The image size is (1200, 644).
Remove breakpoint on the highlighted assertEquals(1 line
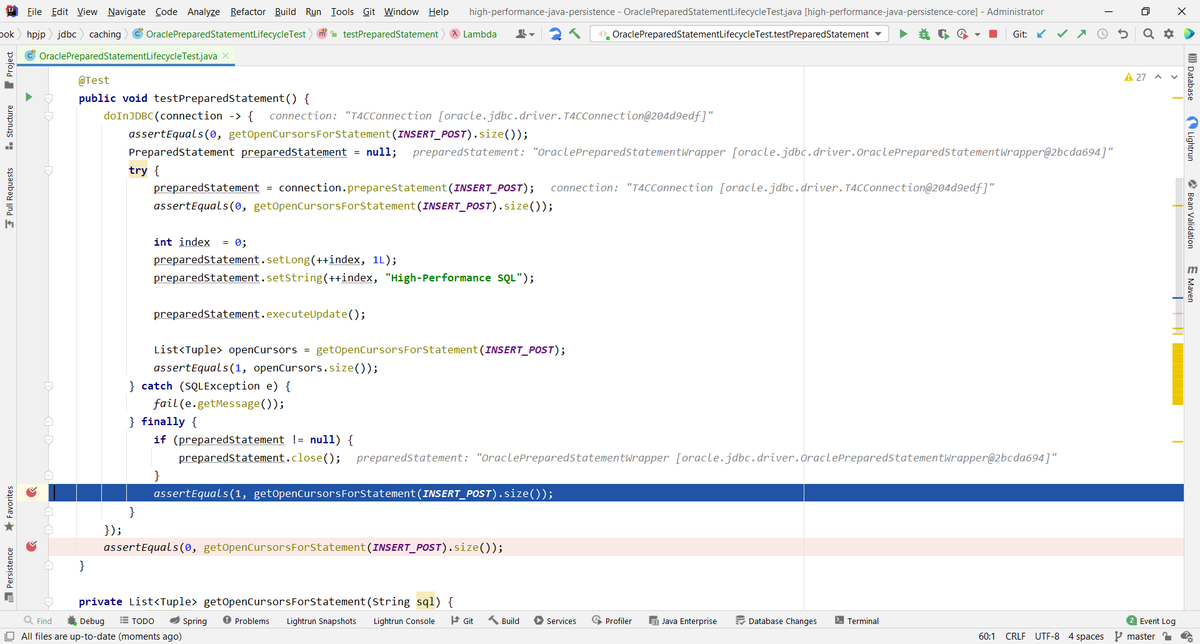click(x=32, y=493)
